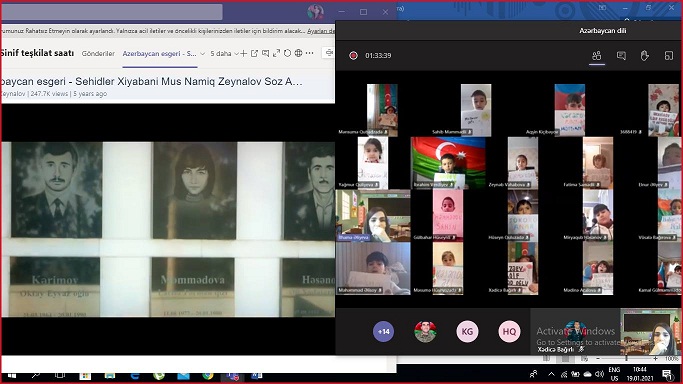Select Sahib Mammadli's video tile
Screen dimensions: 683x384
click(x=476, y=110)
